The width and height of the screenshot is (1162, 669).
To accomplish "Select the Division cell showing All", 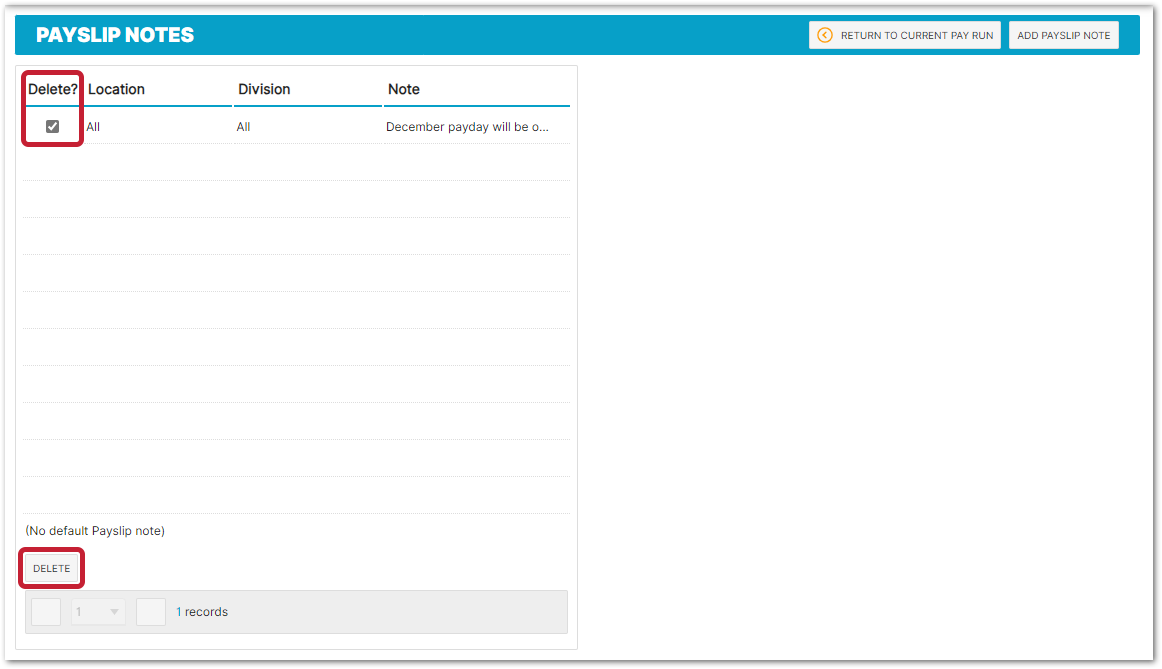I will point(243,127).
